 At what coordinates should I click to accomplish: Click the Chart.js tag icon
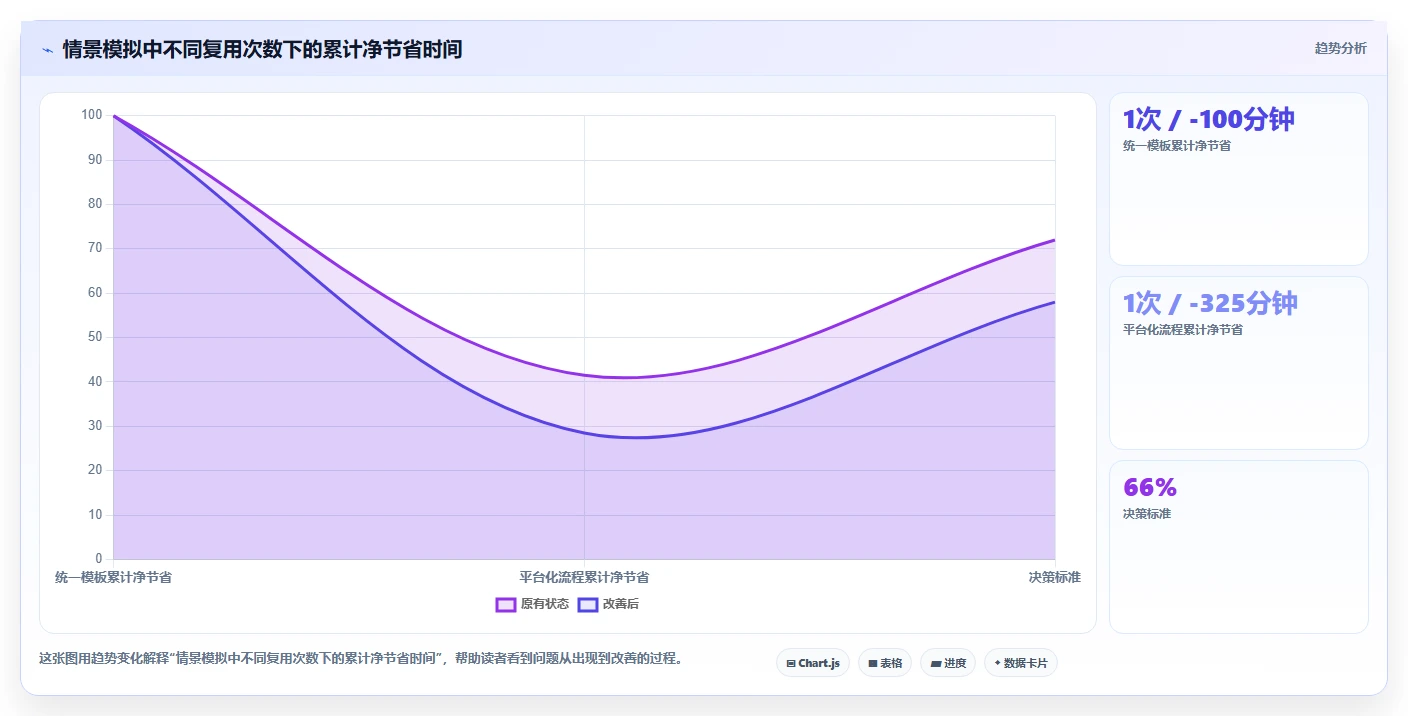[791, 664]
